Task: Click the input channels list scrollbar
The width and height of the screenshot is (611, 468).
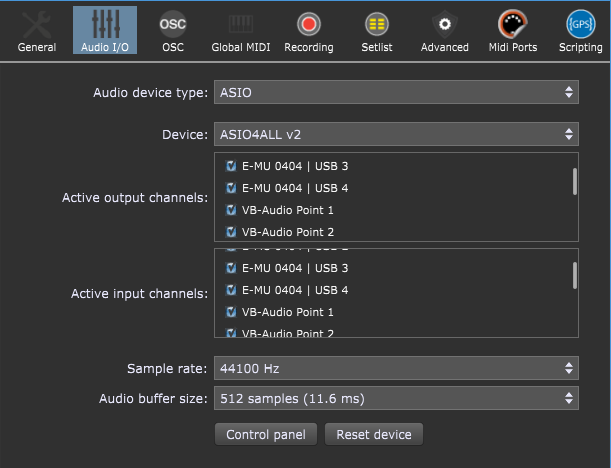Action: coord(575,276)
